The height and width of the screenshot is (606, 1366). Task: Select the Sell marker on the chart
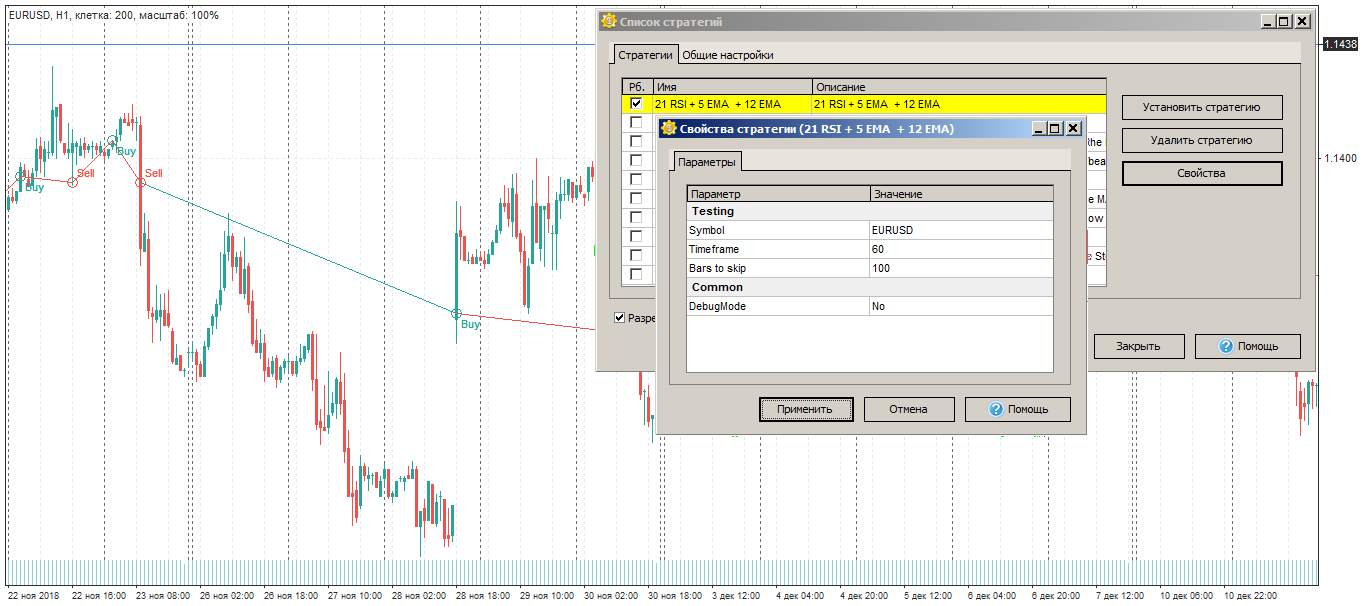[152, 172]
